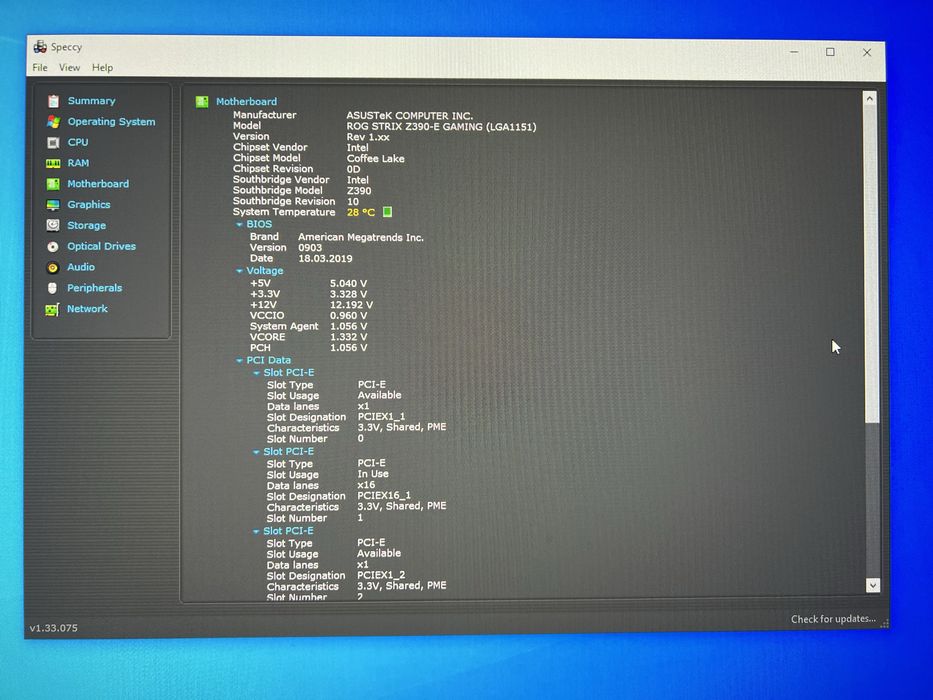Go to the CPU section
Viewport: 933px width, 700px height.
tap(78, 142)
